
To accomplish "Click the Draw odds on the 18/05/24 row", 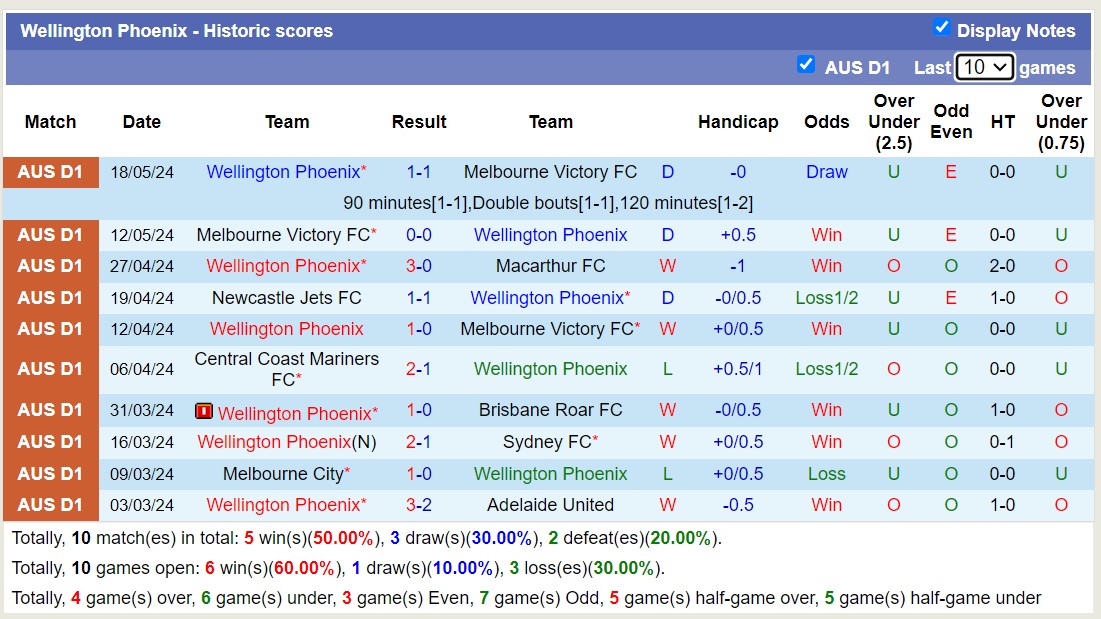I will [x=826, y=171].
